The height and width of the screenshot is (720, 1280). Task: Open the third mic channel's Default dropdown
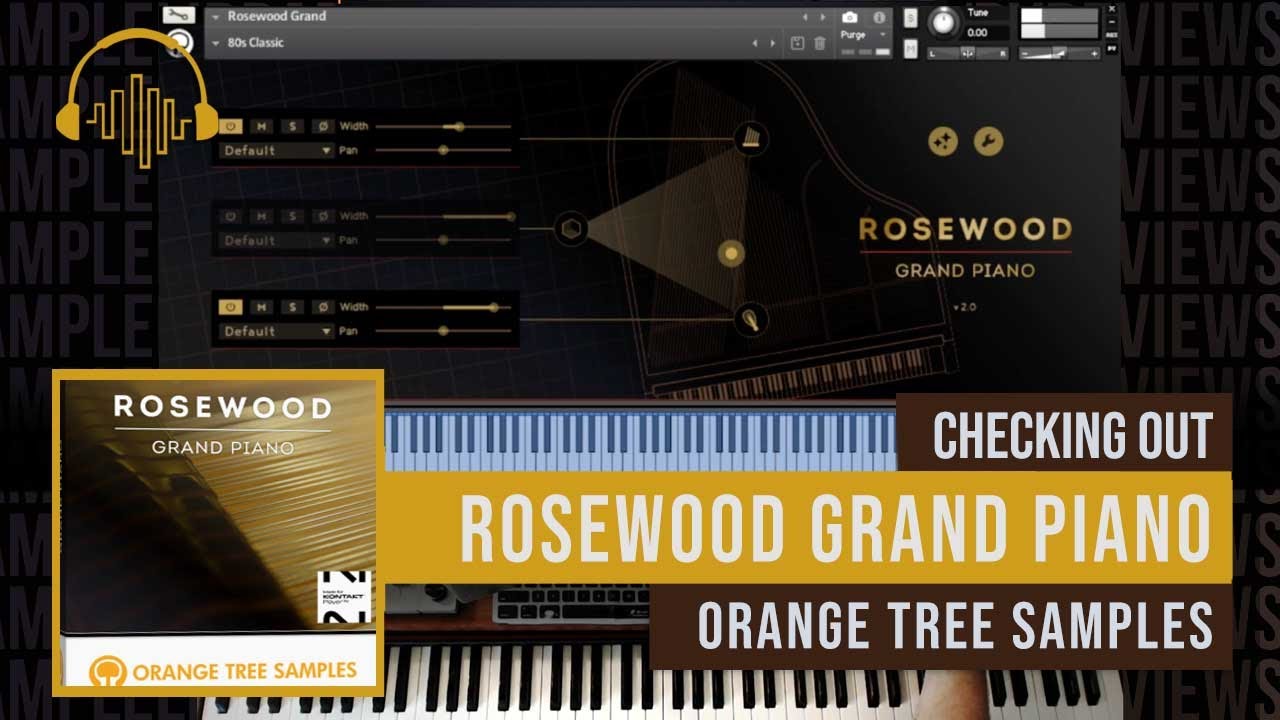[x=277, y=331]
